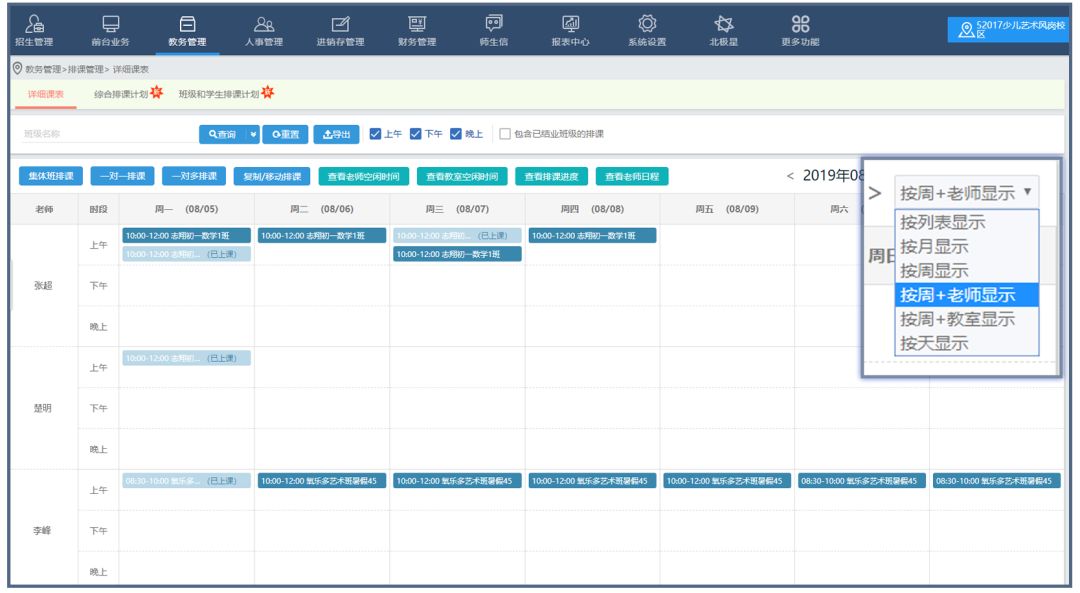Open the 财务管理 module icon
This screenshot has height=593, width=1080.
coord(417,24)
